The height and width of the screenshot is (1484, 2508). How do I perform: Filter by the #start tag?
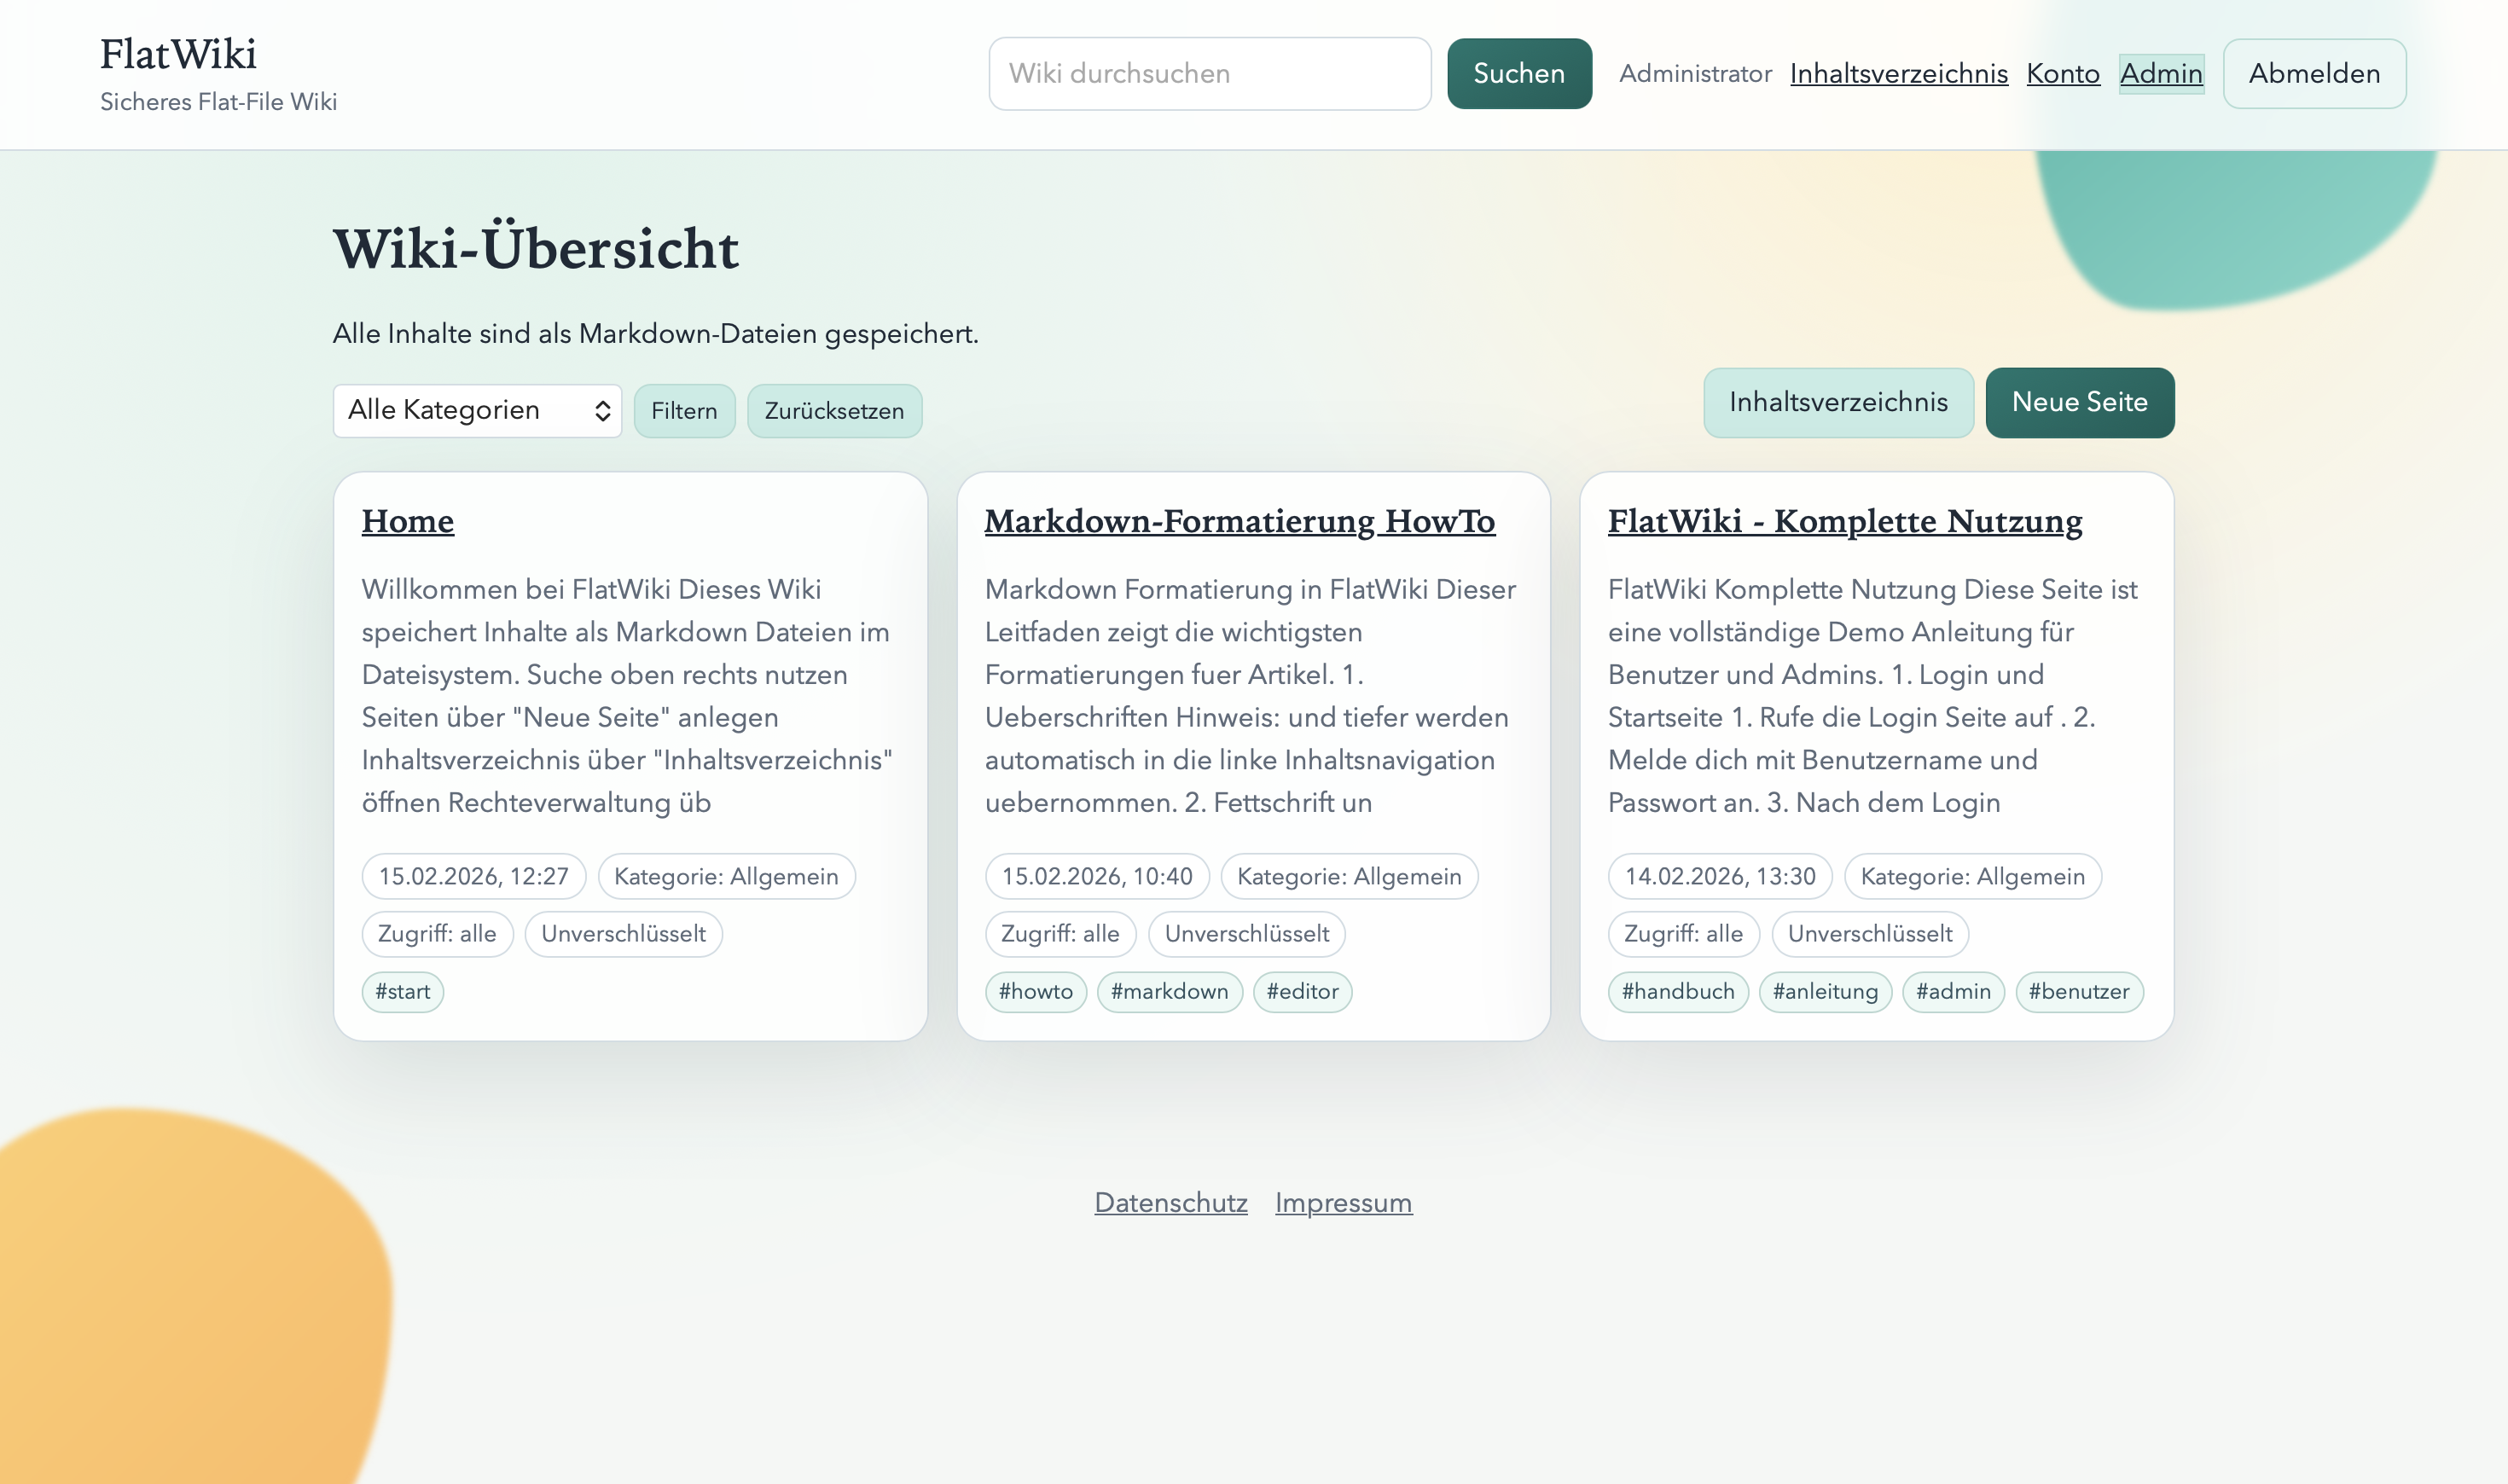(402, 991)
